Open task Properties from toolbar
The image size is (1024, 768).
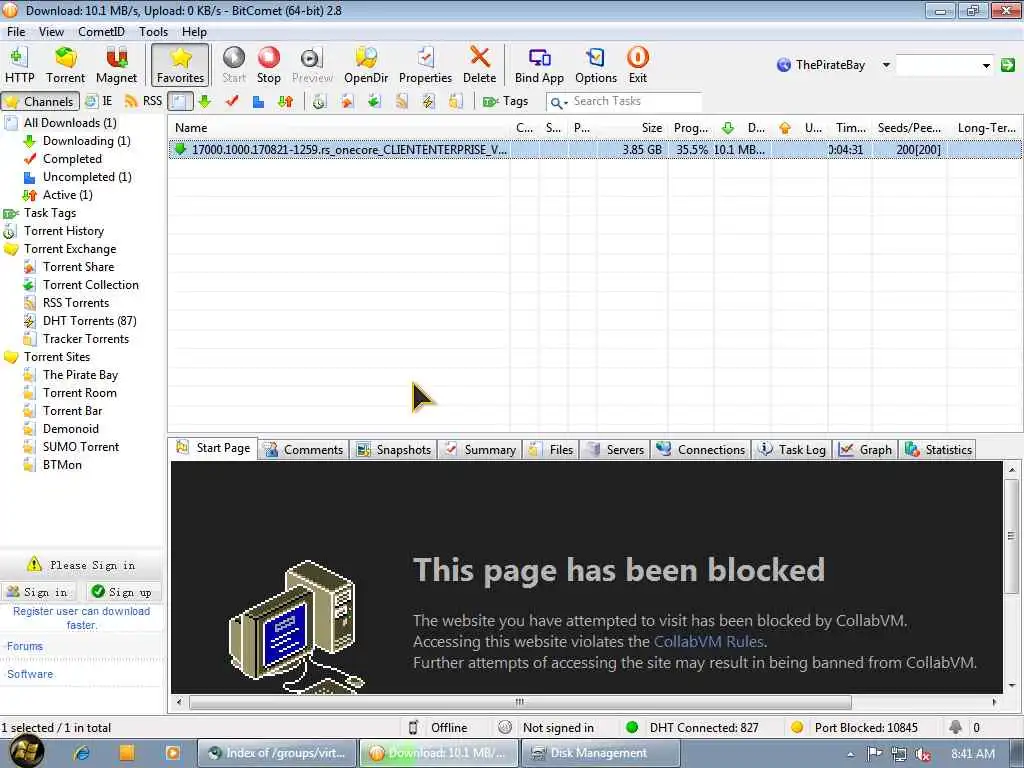(425, 65)
